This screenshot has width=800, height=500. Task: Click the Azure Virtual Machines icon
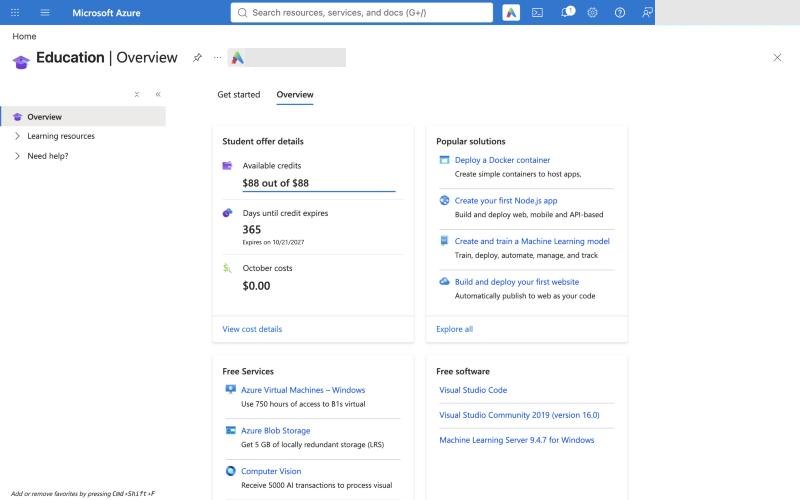pos(231,390)
